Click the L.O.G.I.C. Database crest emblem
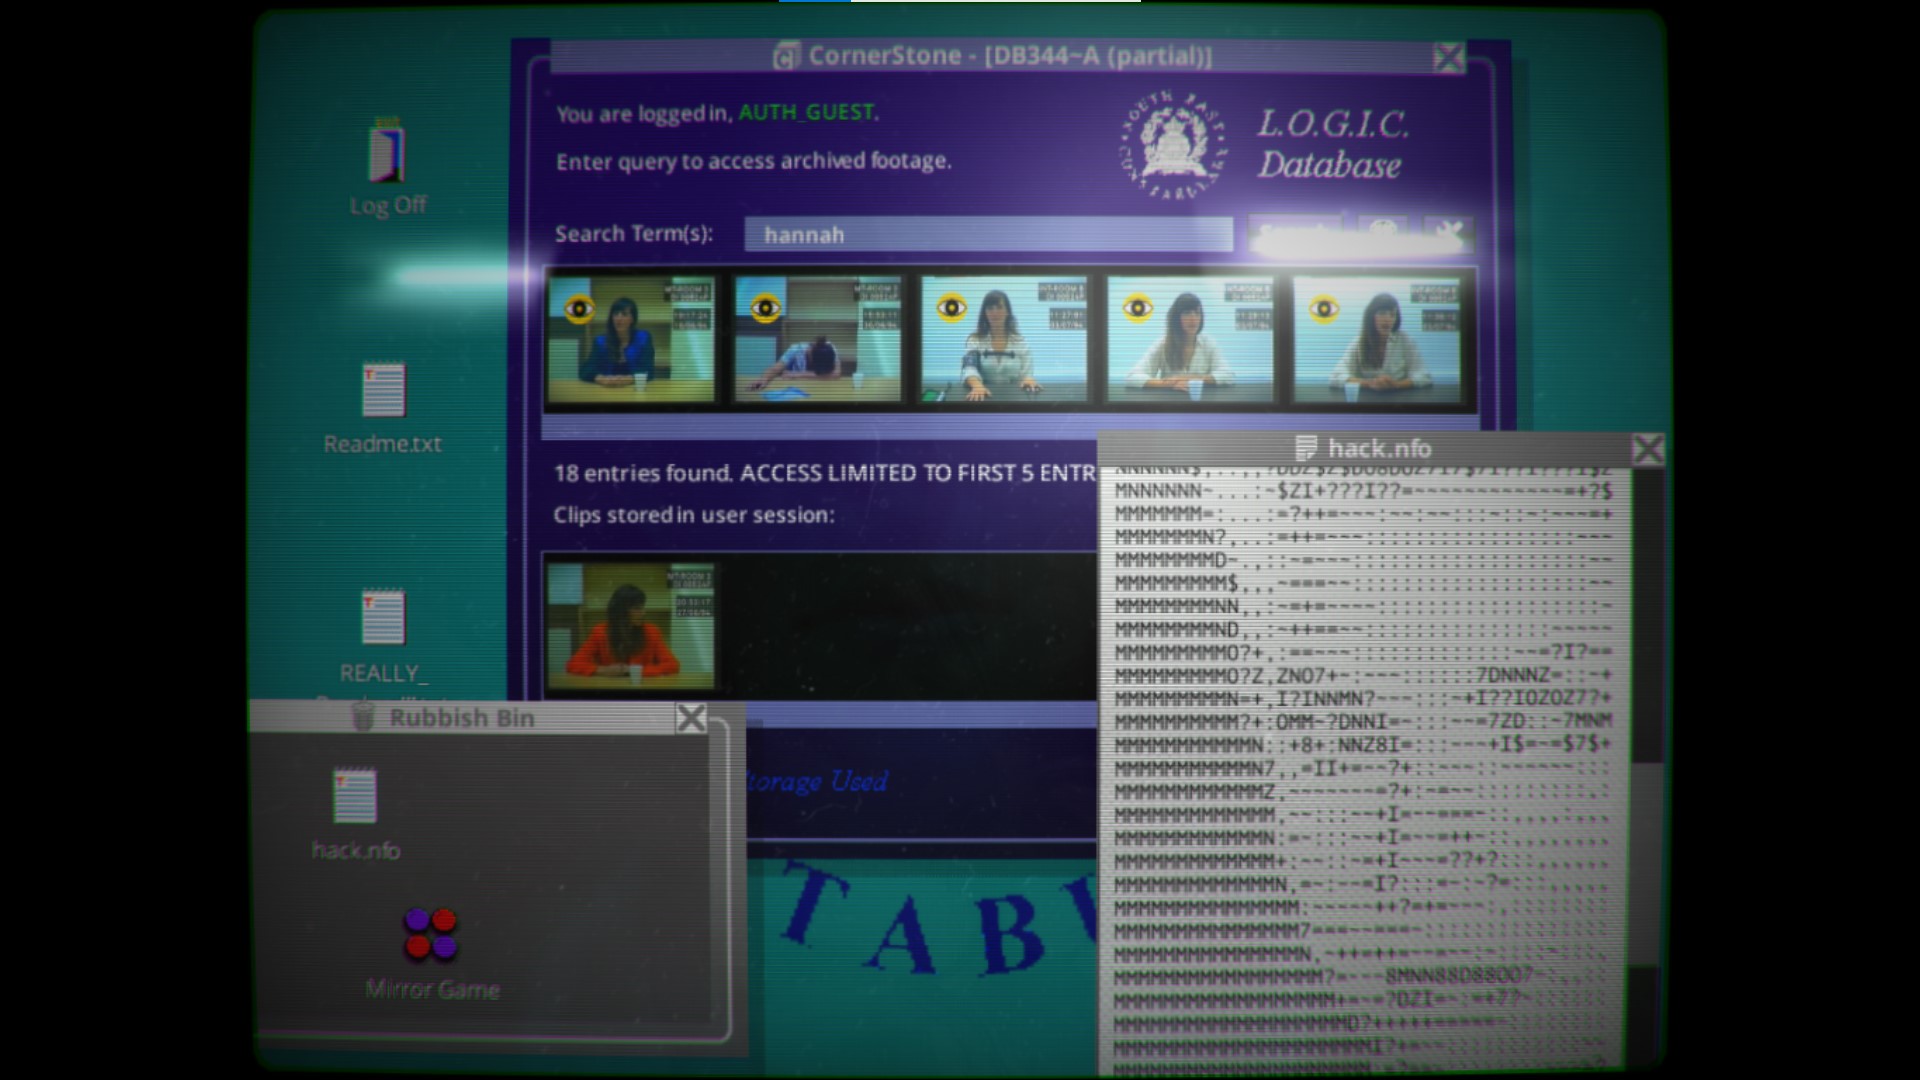The image size is (1920, 1080). [1175, 145]
